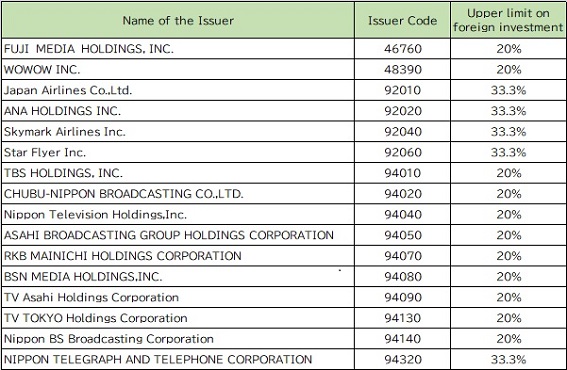Click TV Asahi Holdings Corporation cell
The width and height of the screenshot is (567, 370).
point(178,297)
